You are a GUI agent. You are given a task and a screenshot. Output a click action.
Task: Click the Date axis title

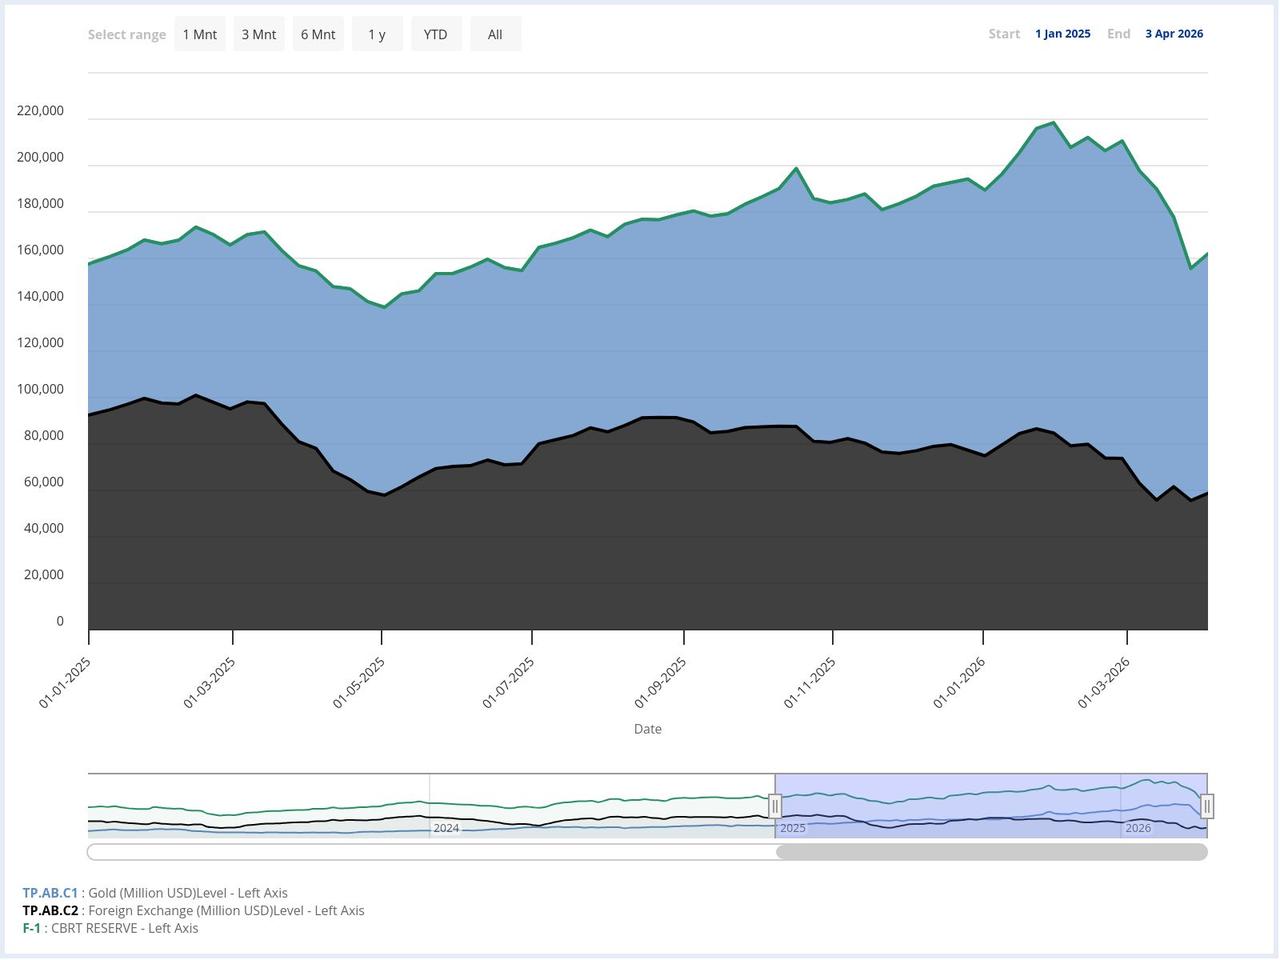[647, 728]
